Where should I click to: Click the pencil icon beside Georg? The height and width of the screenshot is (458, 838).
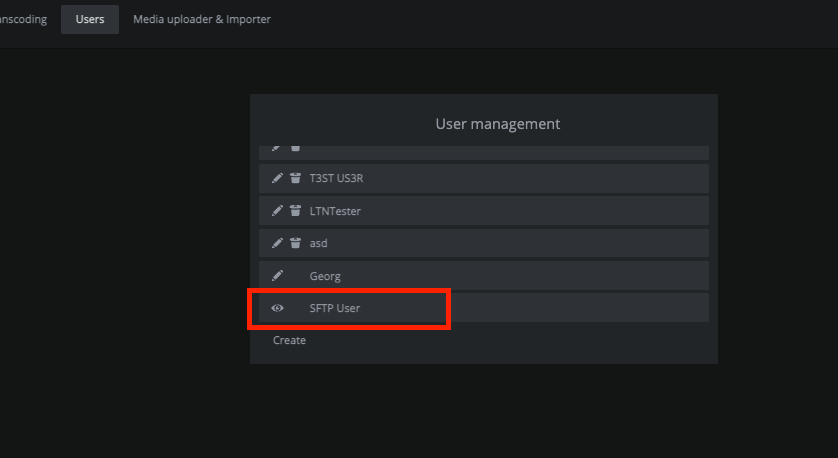pos(278,276)
